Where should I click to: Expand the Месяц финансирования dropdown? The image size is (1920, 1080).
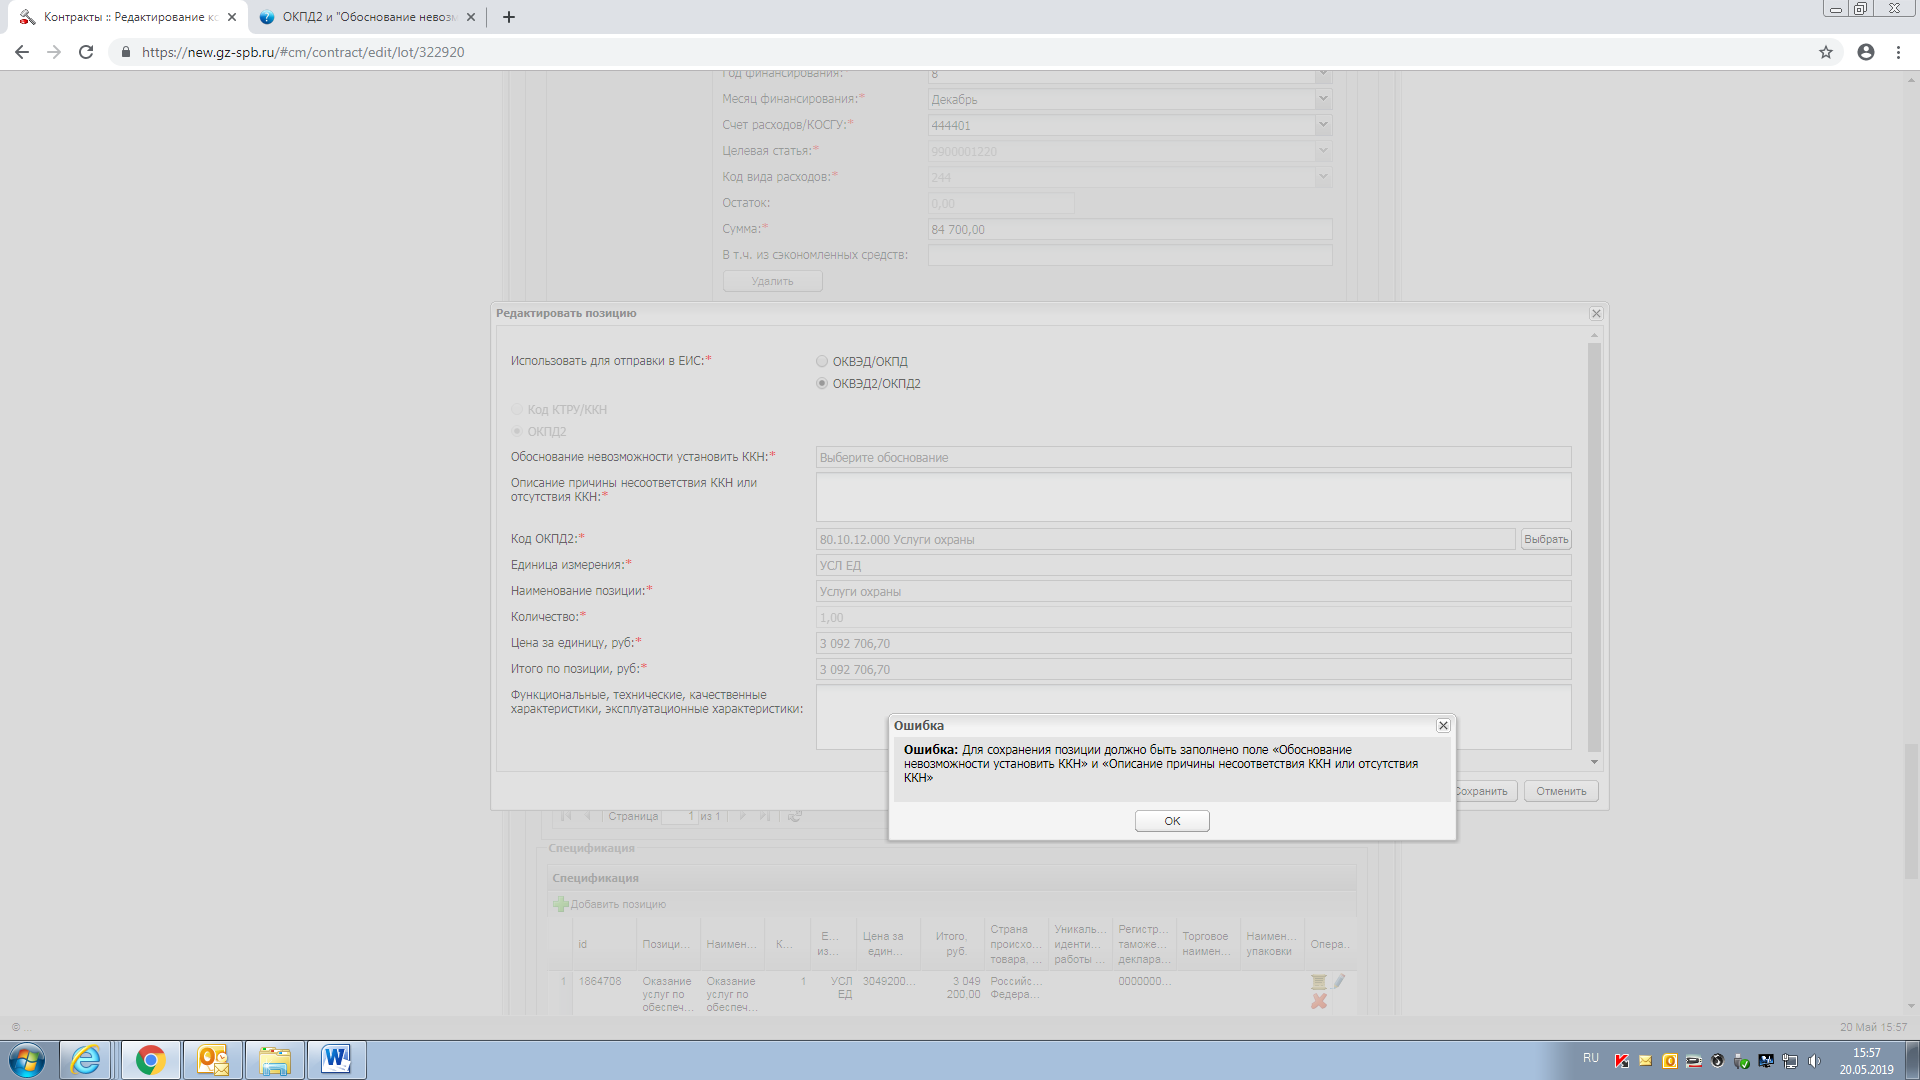[1323, 99]
